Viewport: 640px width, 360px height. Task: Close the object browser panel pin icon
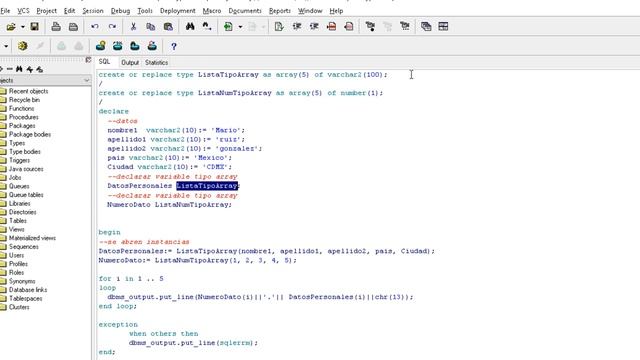pos(88,60)
